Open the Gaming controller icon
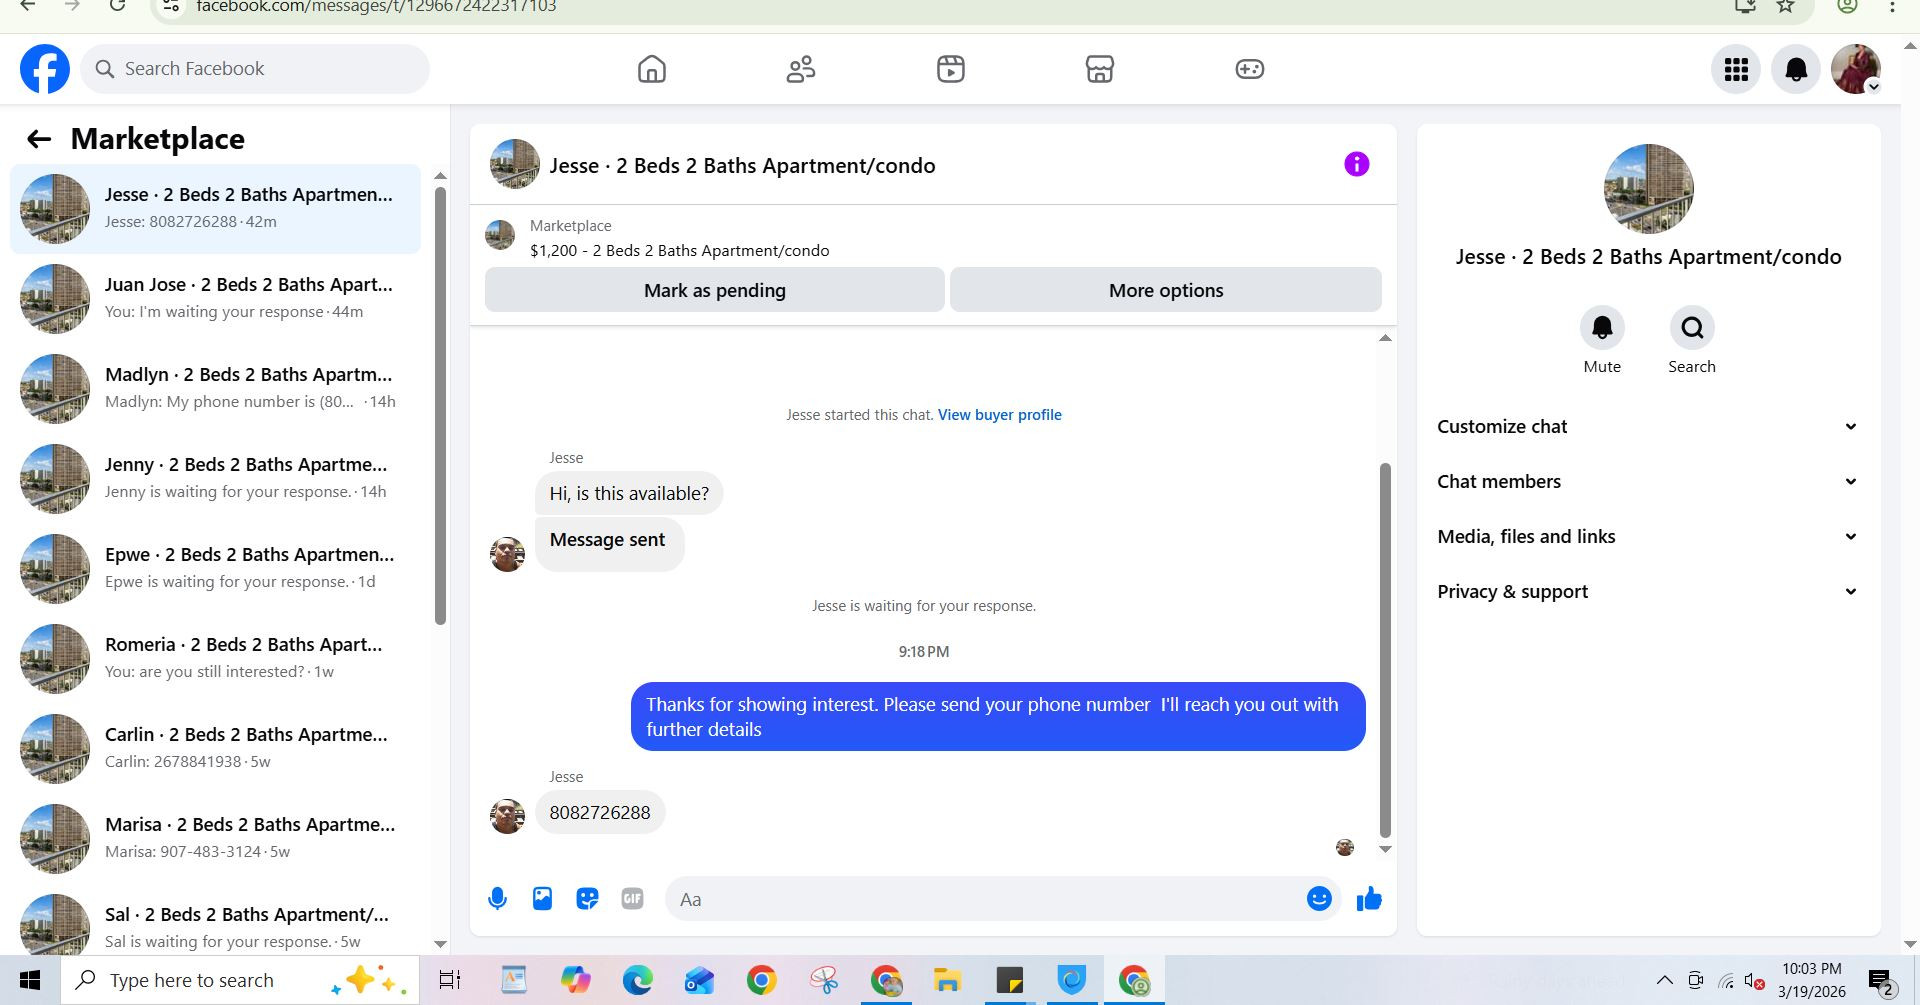Image resolution: width=1920 pixels, height=1005 pixels. 1250,69
